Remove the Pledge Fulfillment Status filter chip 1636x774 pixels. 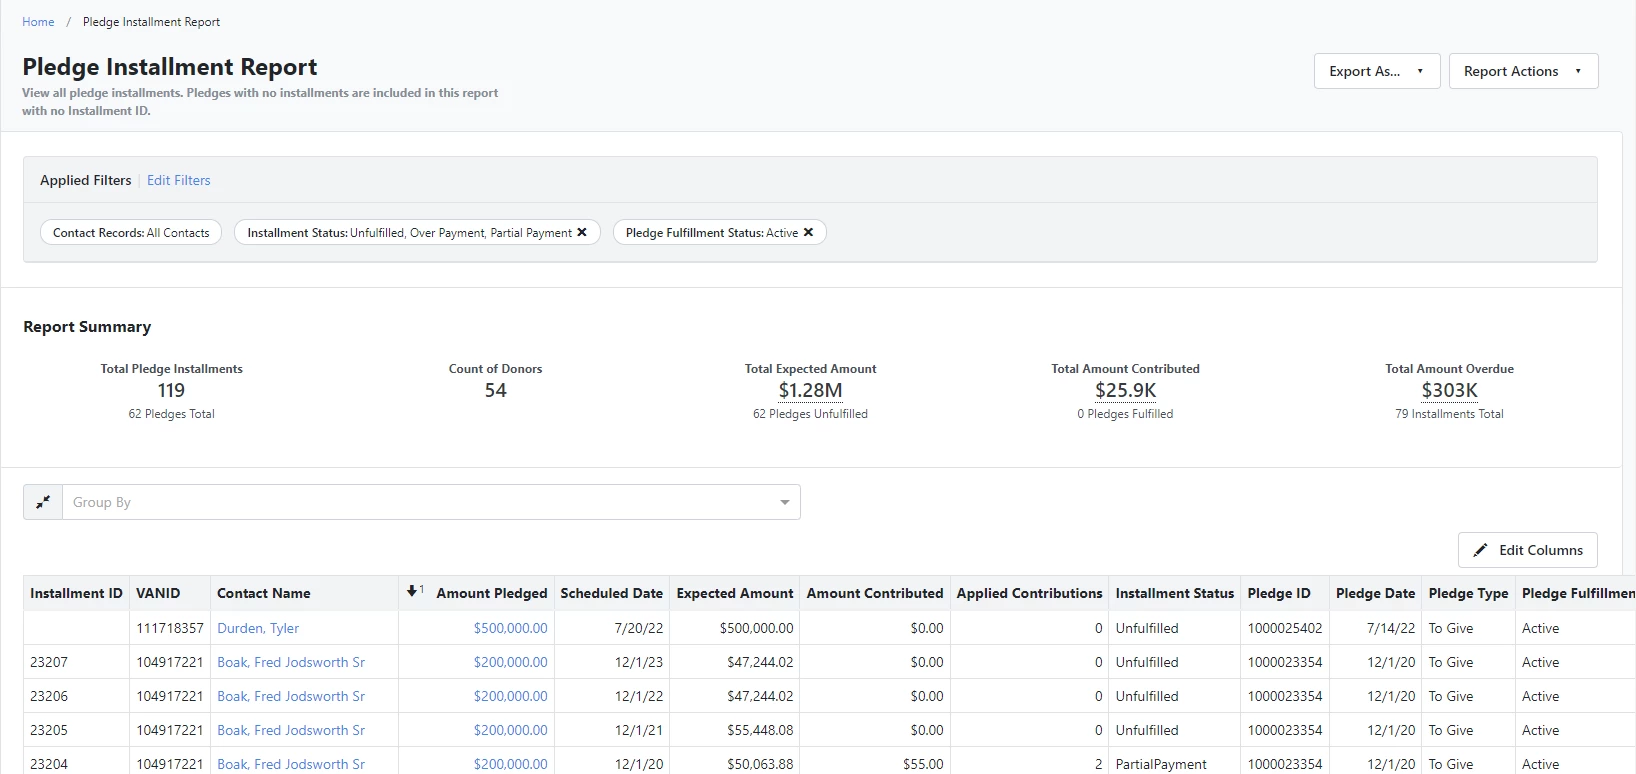click(x=808, y=232)
